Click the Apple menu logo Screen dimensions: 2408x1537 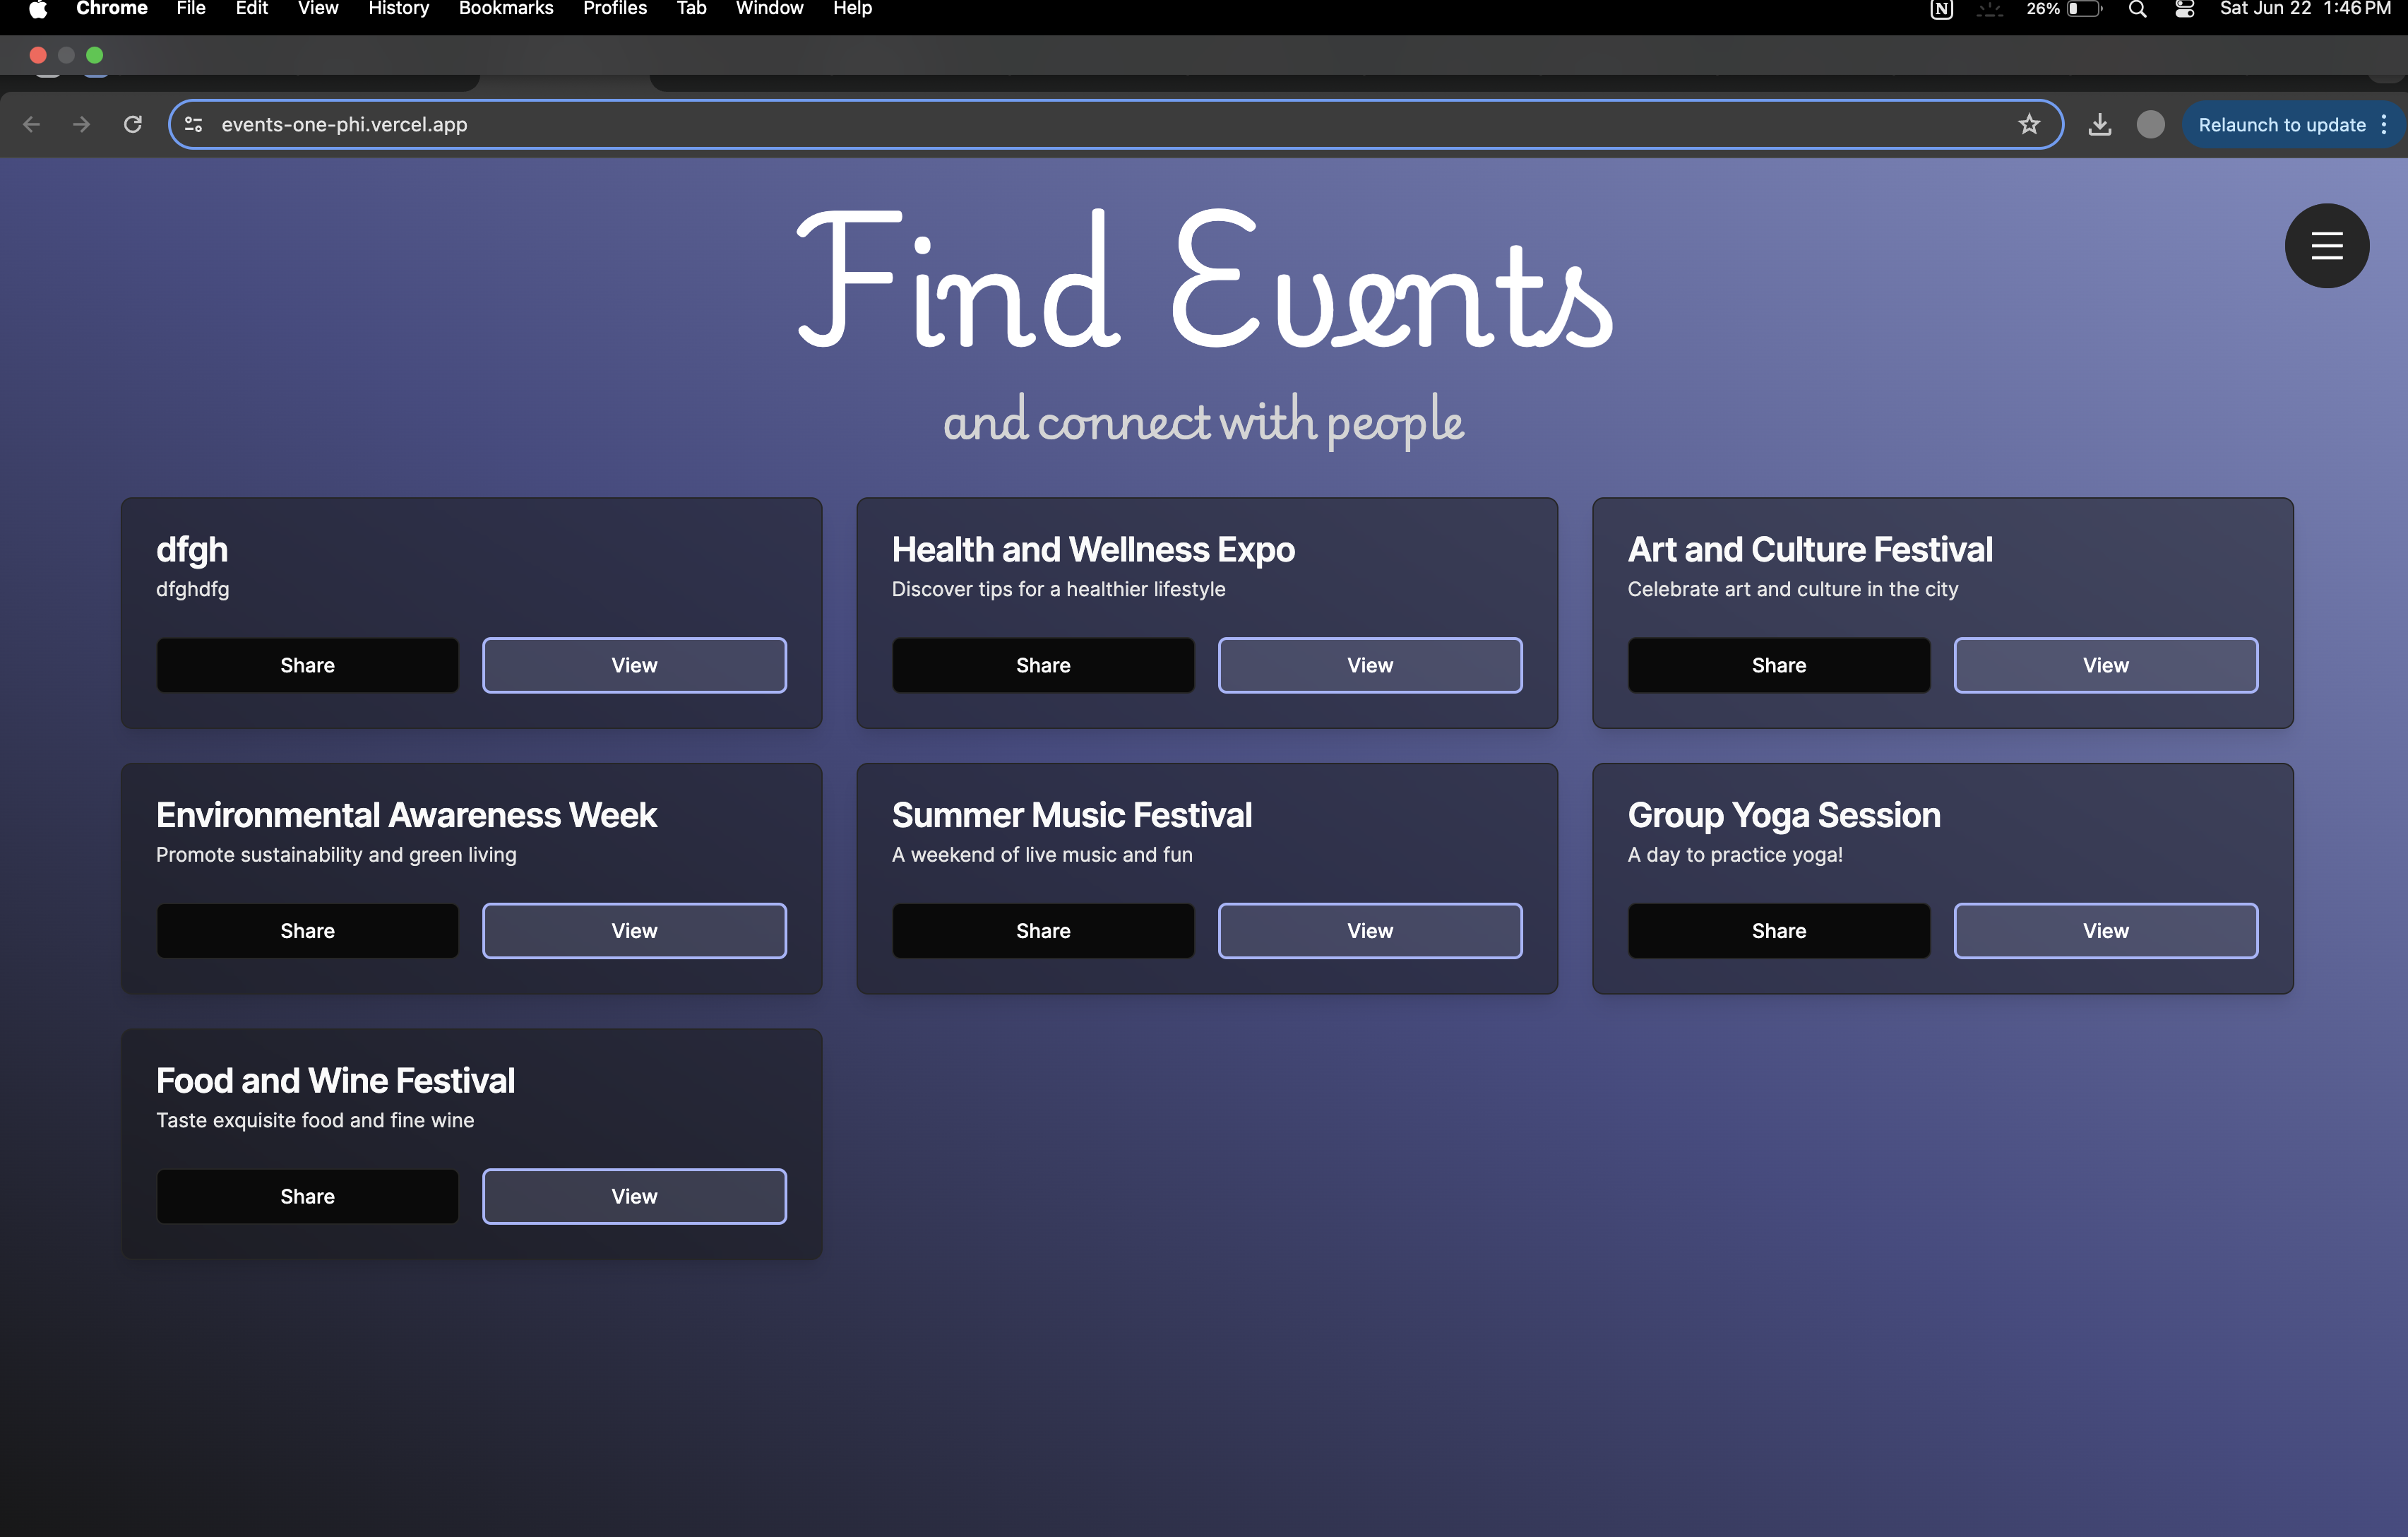pos(38,10)
